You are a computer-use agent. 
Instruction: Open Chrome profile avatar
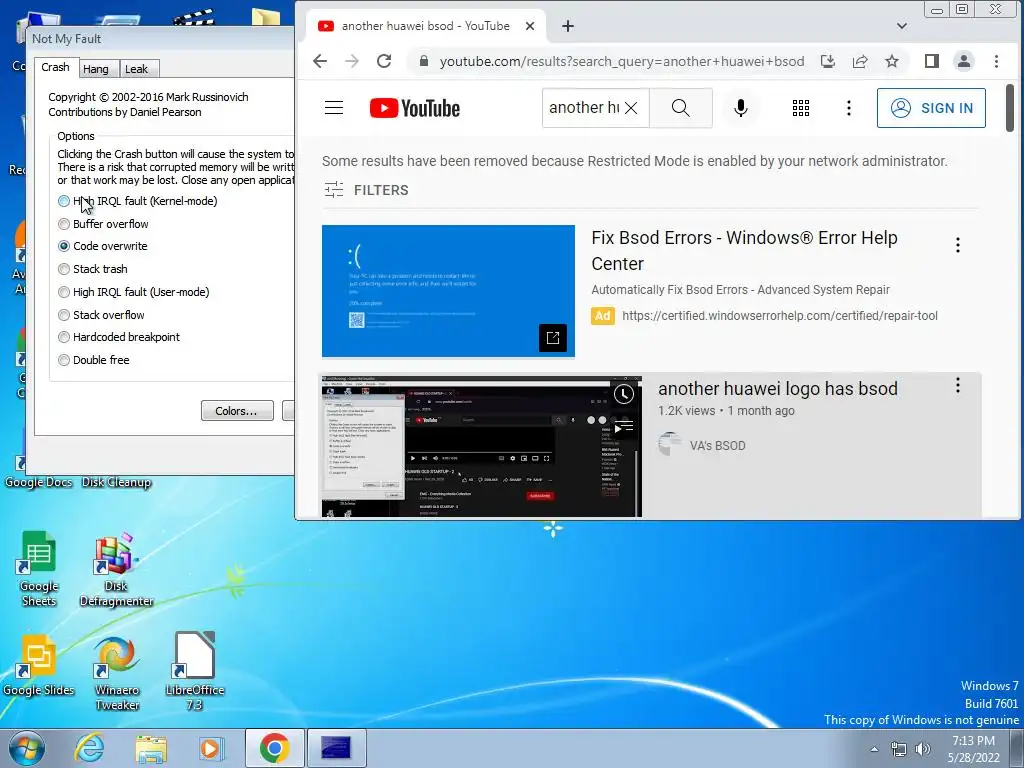964,61
